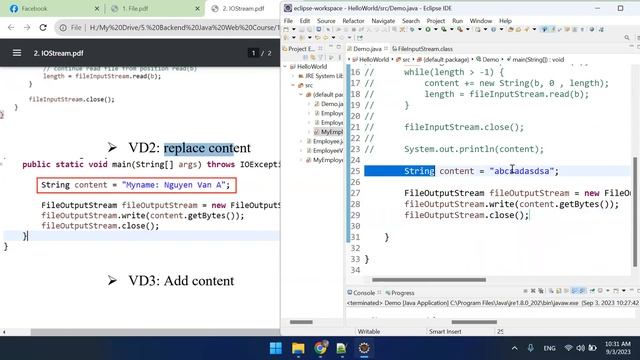
Task: Open the Project menu in Eclipse
Action: (436, 21)
